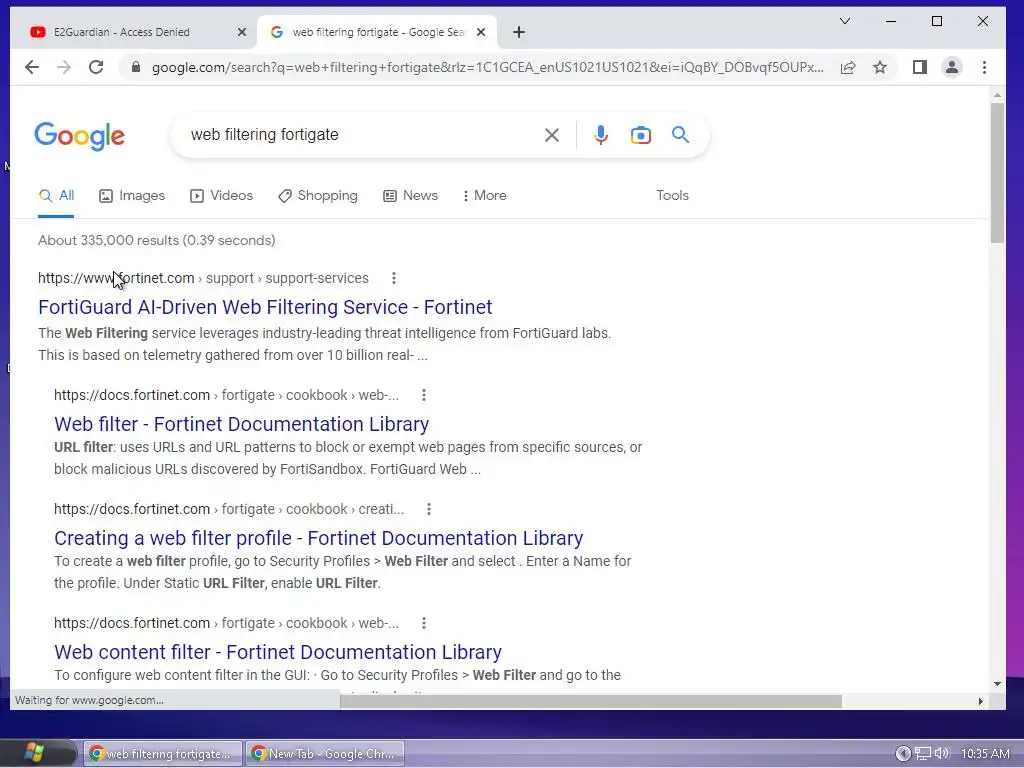This screenshot has height=768, width=1024.
Task: Go back with the browser back arrow
Action: [32, 67]
